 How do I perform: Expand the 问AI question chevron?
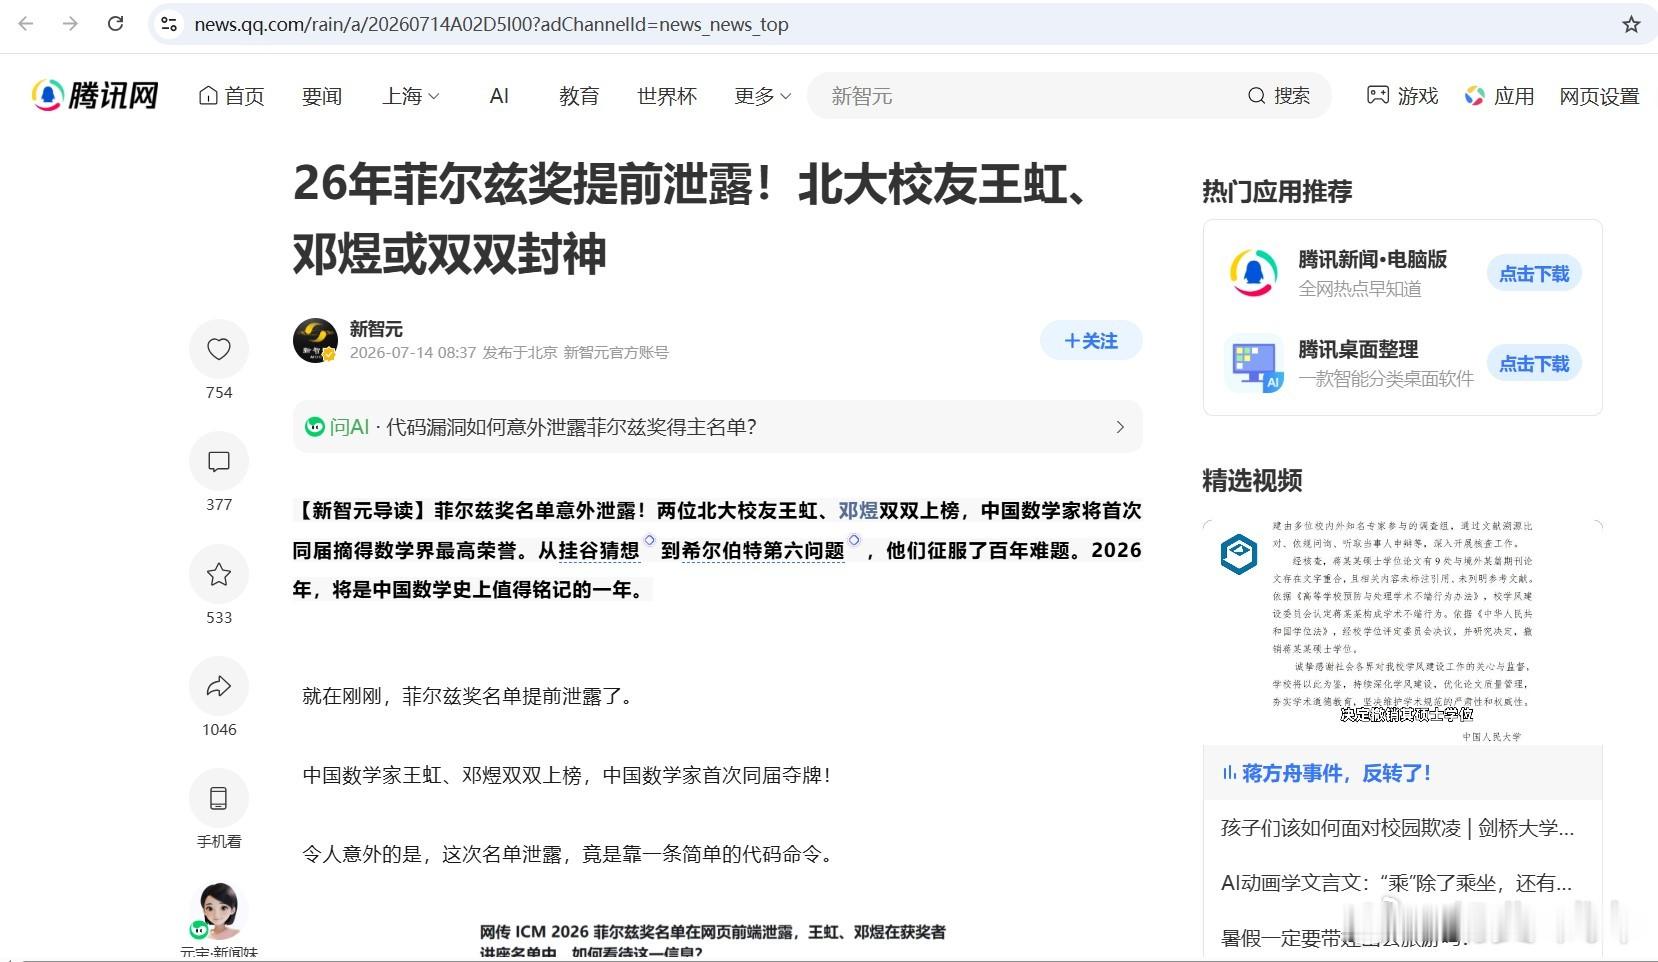pos(1120,427)
